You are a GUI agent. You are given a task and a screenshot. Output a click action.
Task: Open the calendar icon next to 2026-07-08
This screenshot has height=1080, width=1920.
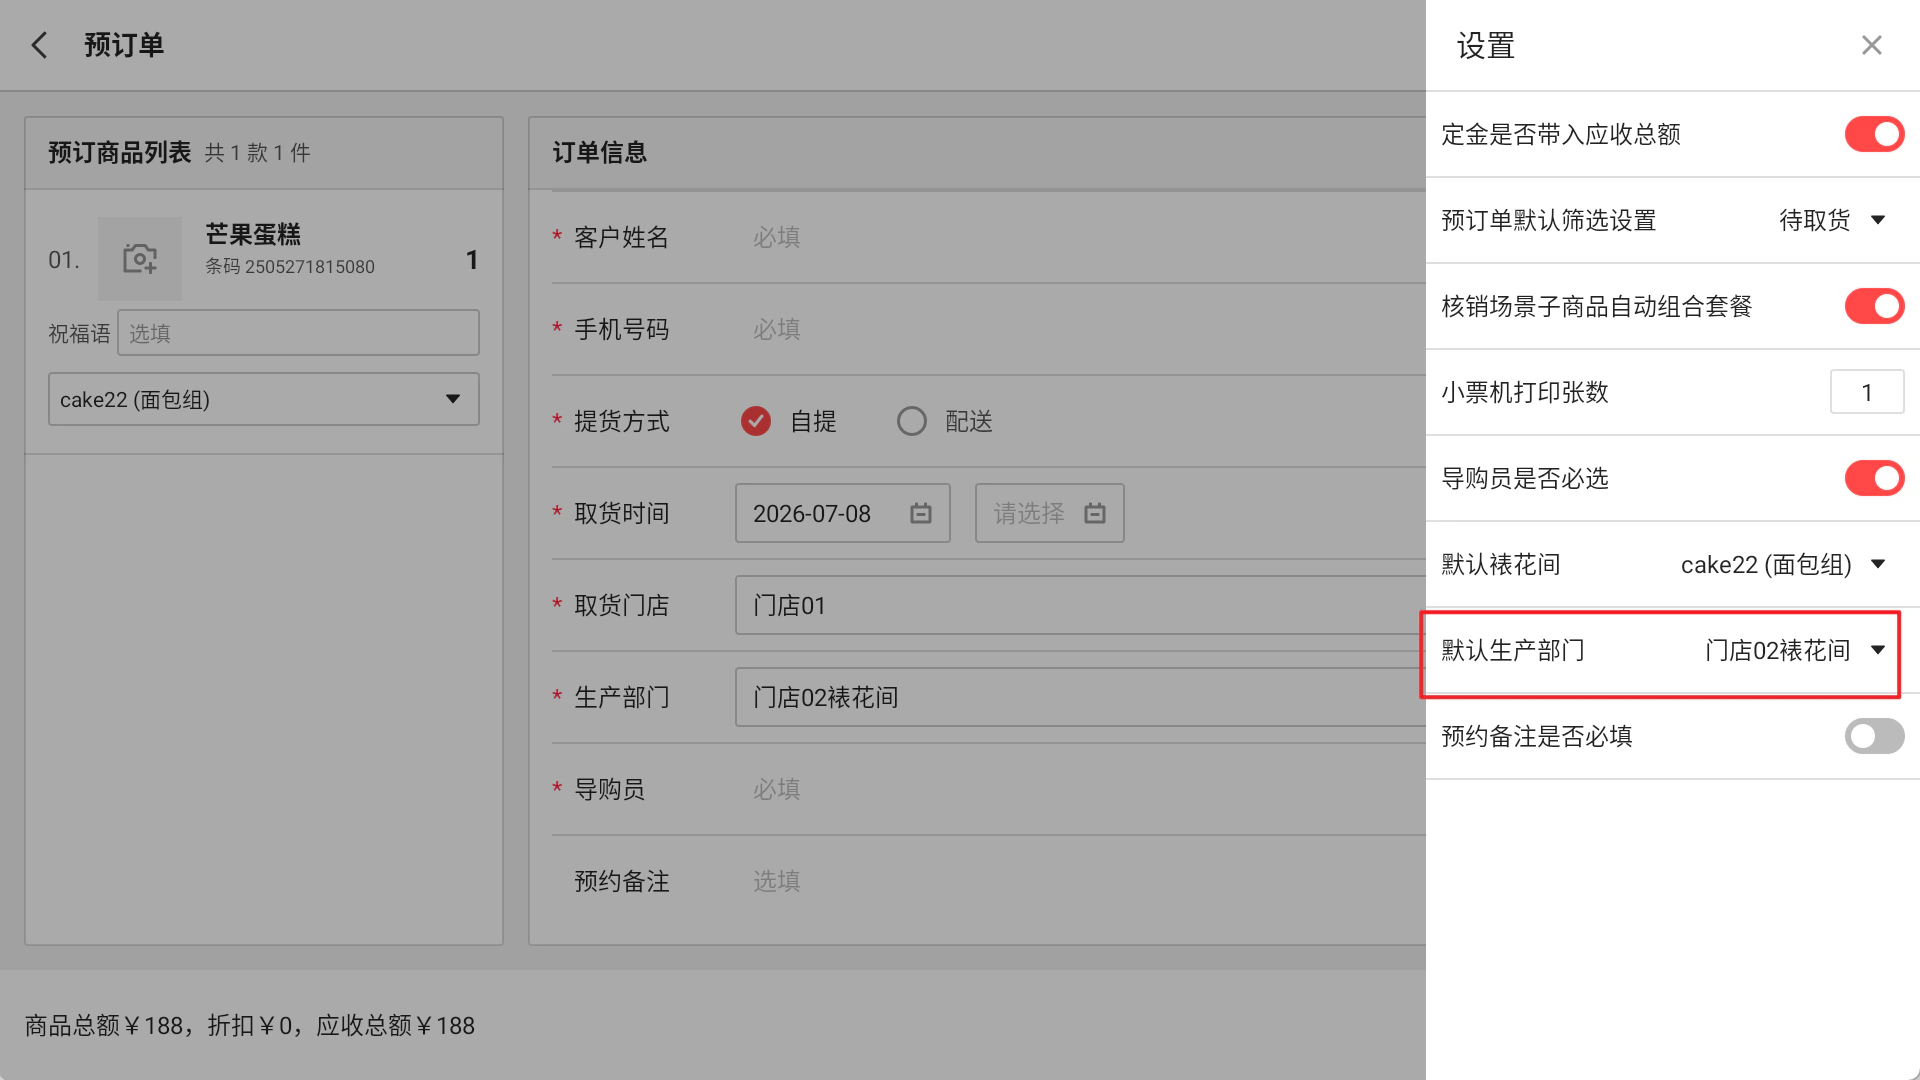click(x=921, y=513)
